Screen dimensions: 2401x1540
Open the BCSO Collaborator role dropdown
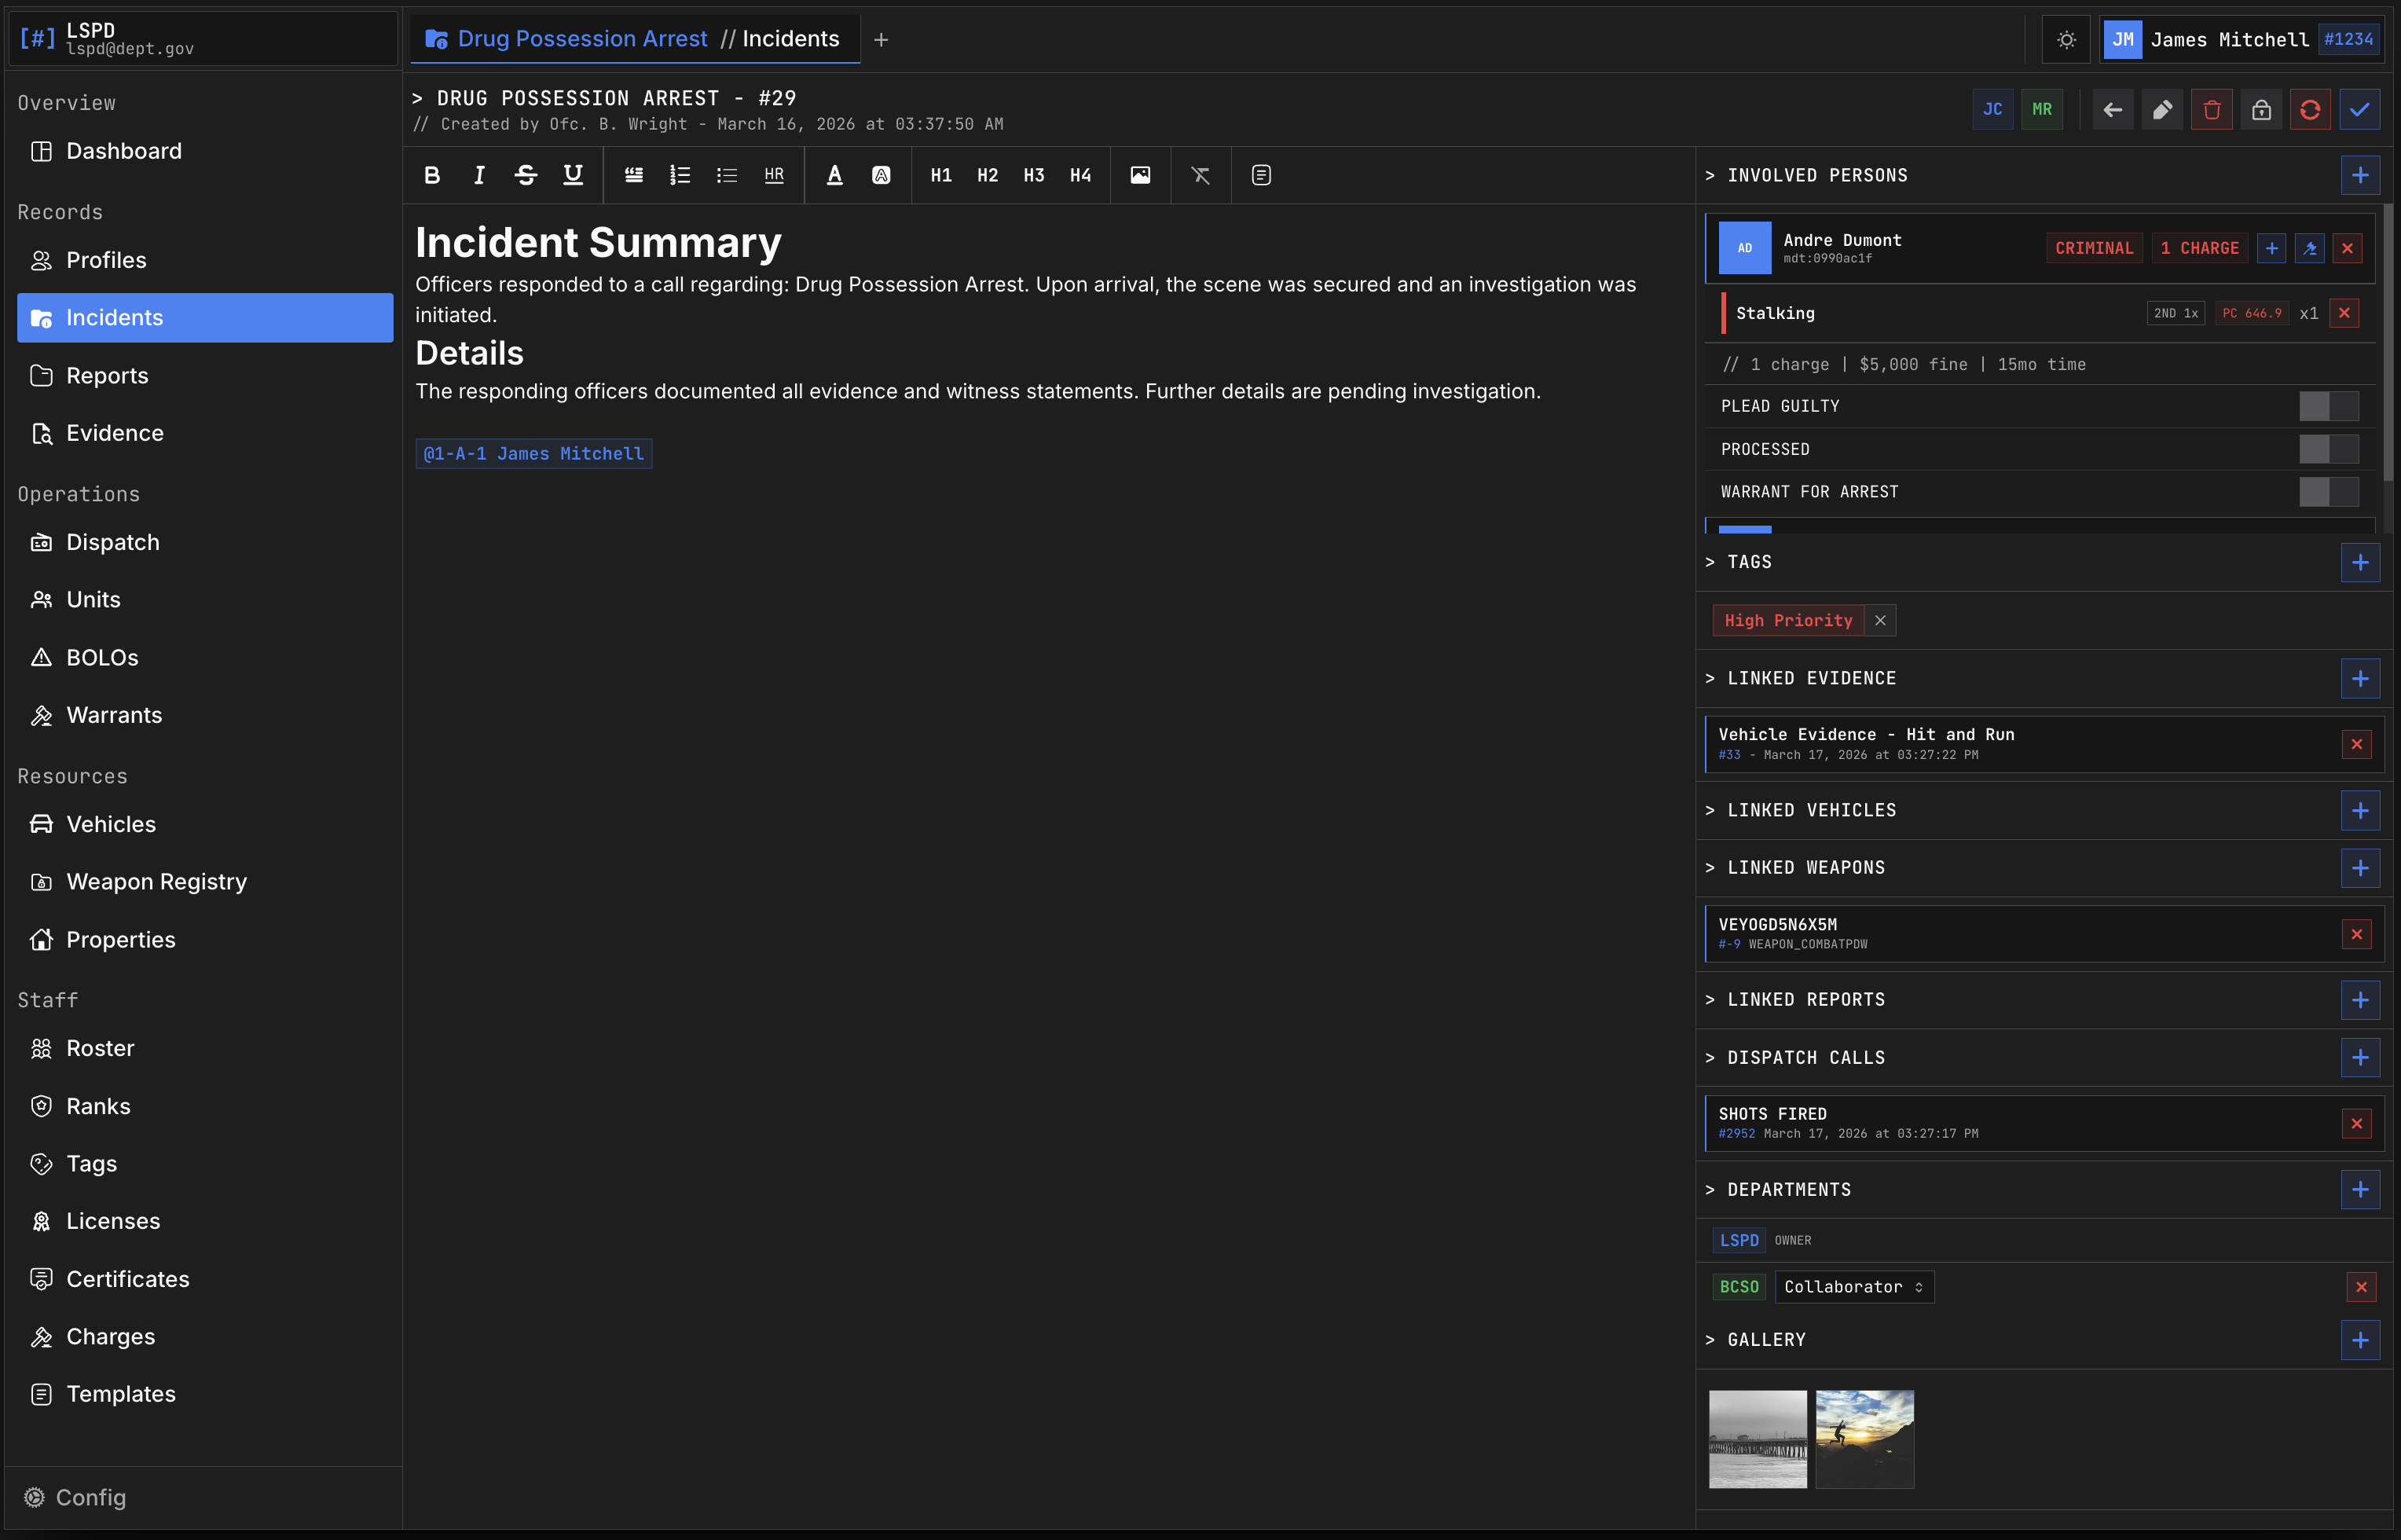(1853, 1287)
